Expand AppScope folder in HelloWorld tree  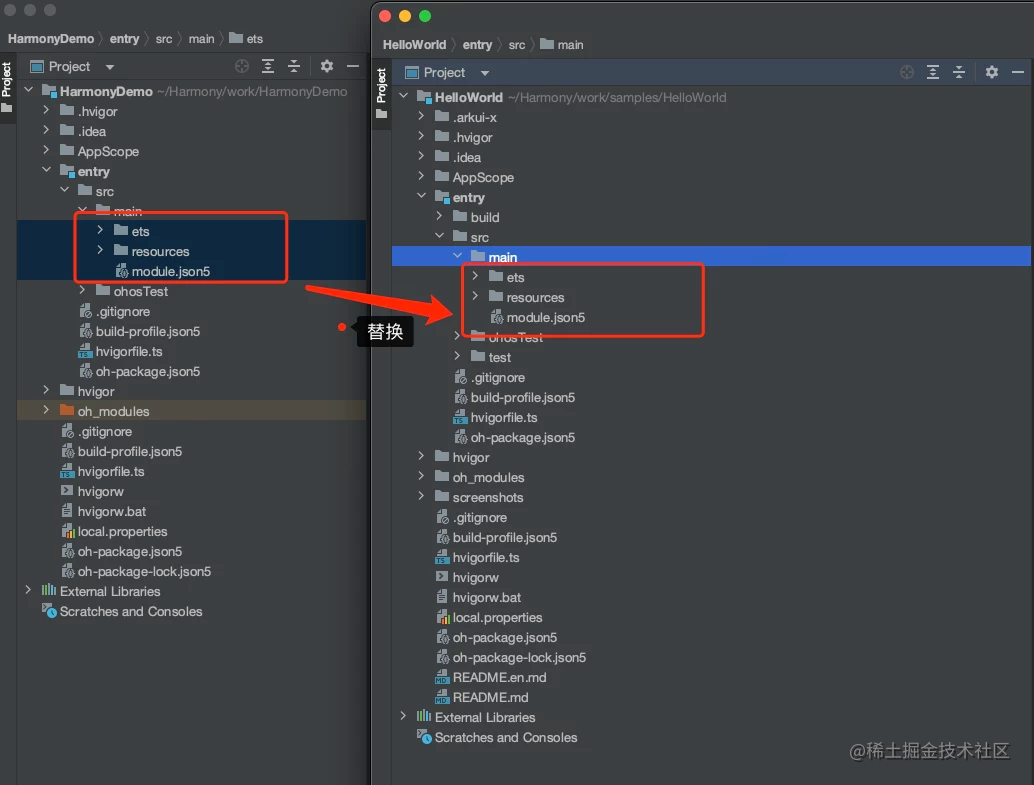pos(421,177)
